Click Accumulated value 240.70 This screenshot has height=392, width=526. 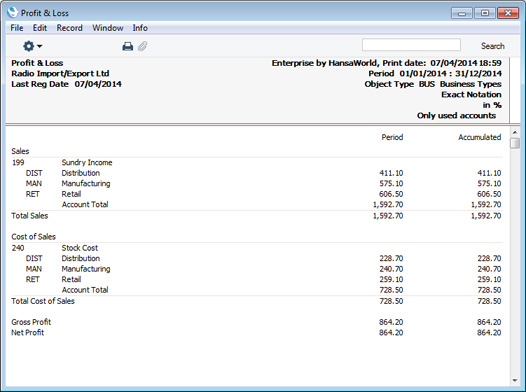pos(489,269)
